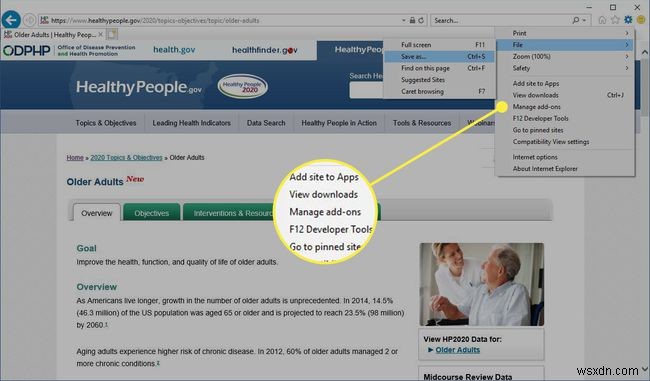Open Data Search nav item

click(266, 123)
